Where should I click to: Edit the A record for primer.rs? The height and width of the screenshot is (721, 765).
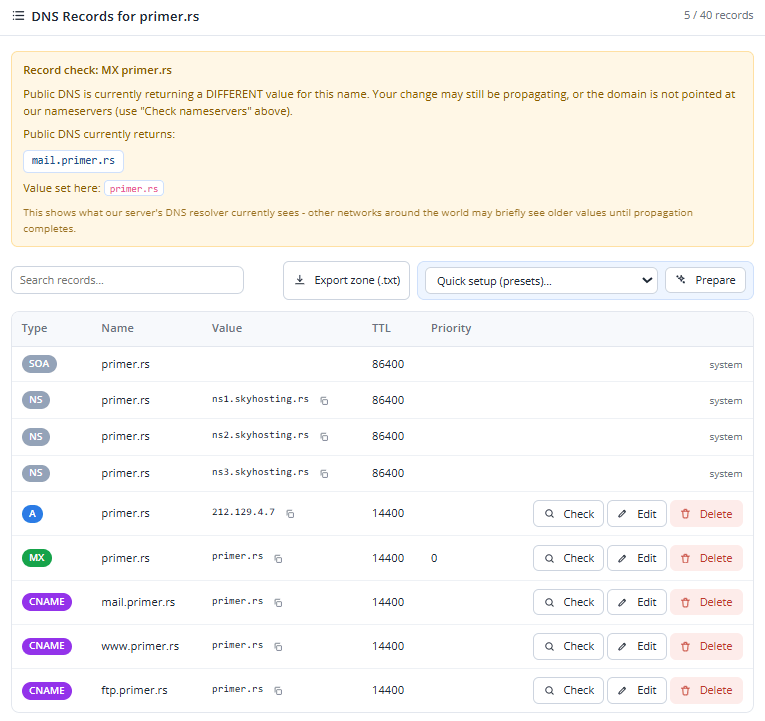pyautogui.click(x=637, y=514)
